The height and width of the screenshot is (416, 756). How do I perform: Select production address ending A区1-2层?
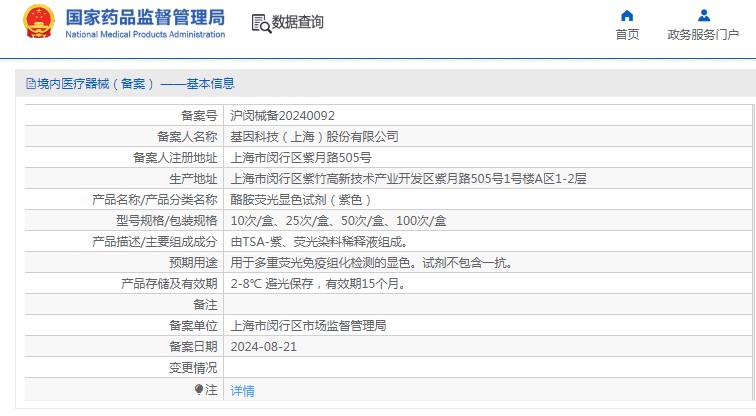(408, 179)
